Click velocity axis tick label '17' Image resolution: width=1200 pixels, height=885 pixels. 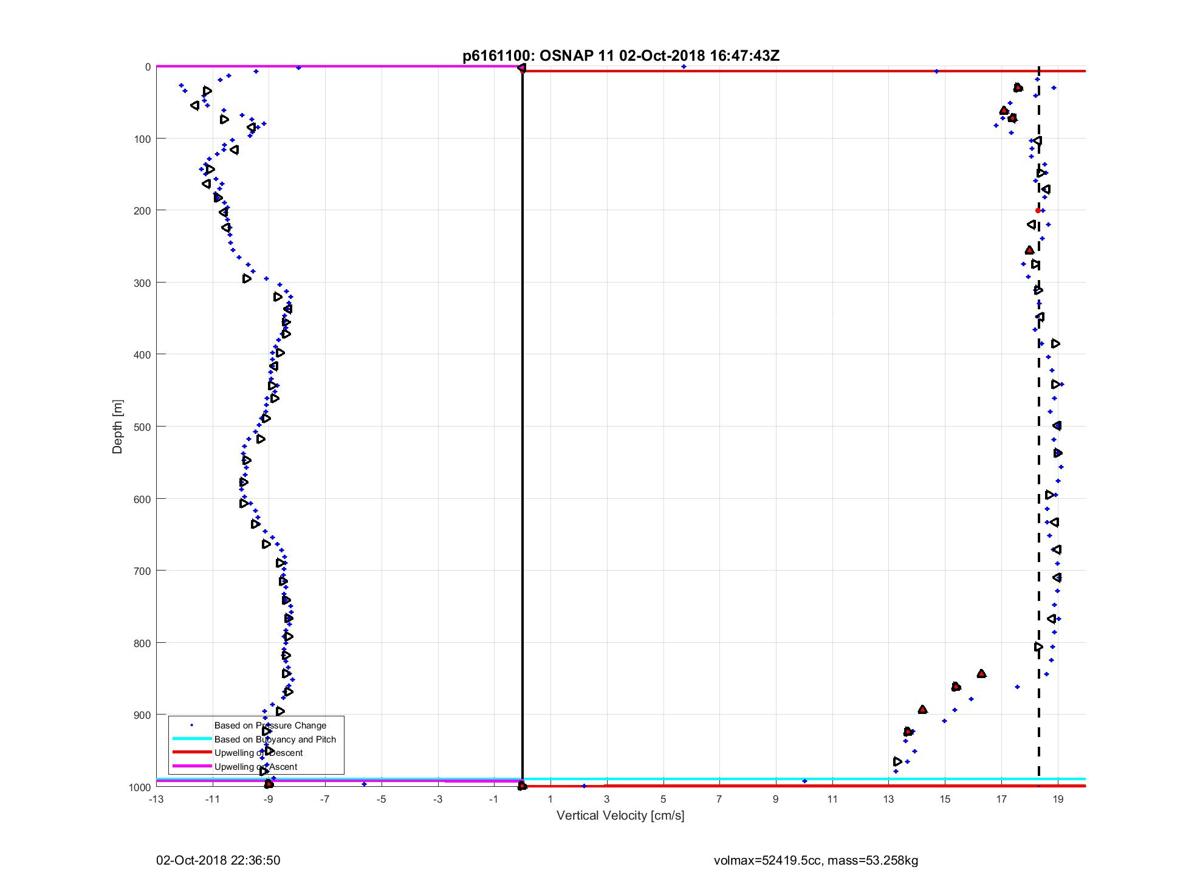click(1002, 799)
